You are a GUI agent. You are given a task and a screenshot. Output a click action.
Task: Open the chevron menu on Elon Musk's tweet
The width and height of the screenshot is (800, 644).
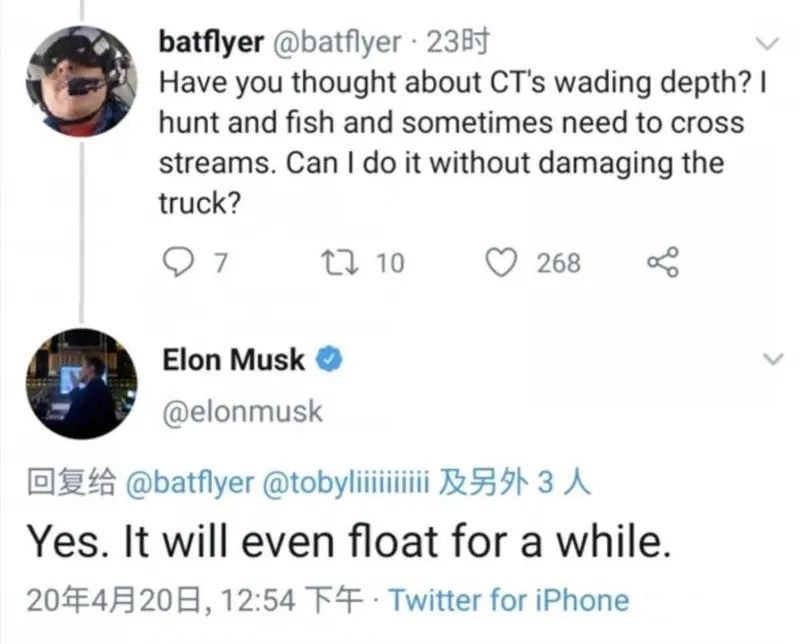point(768,359)
